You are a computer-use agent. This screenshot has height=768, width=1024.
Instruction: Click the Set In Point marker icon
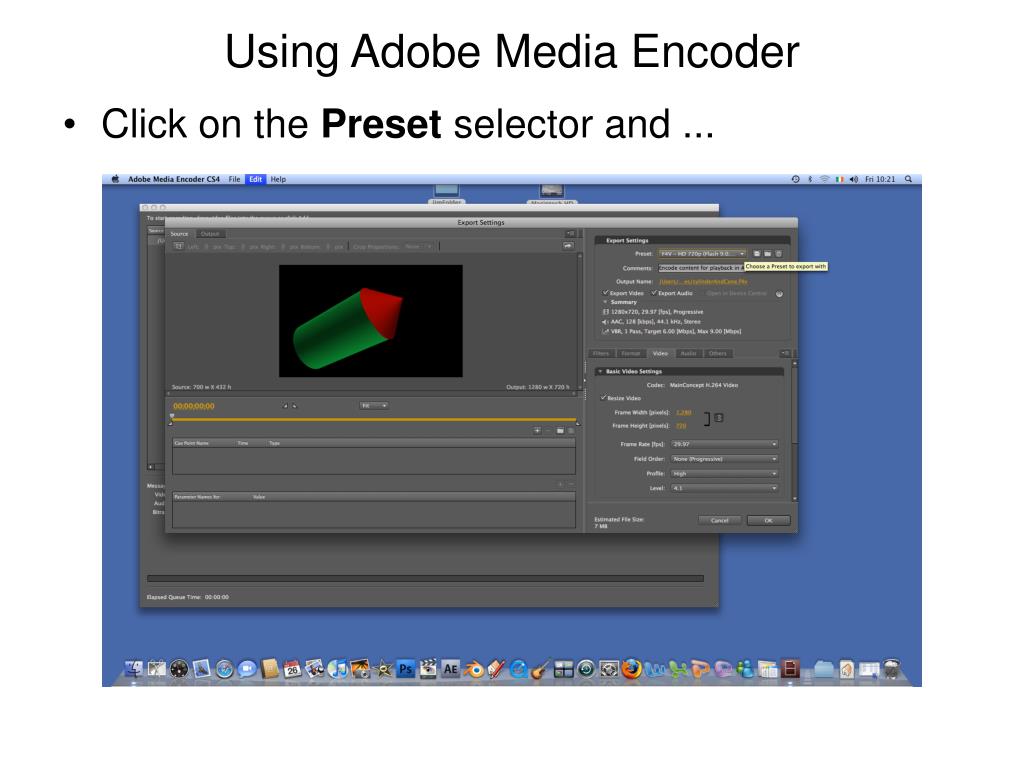285,406
